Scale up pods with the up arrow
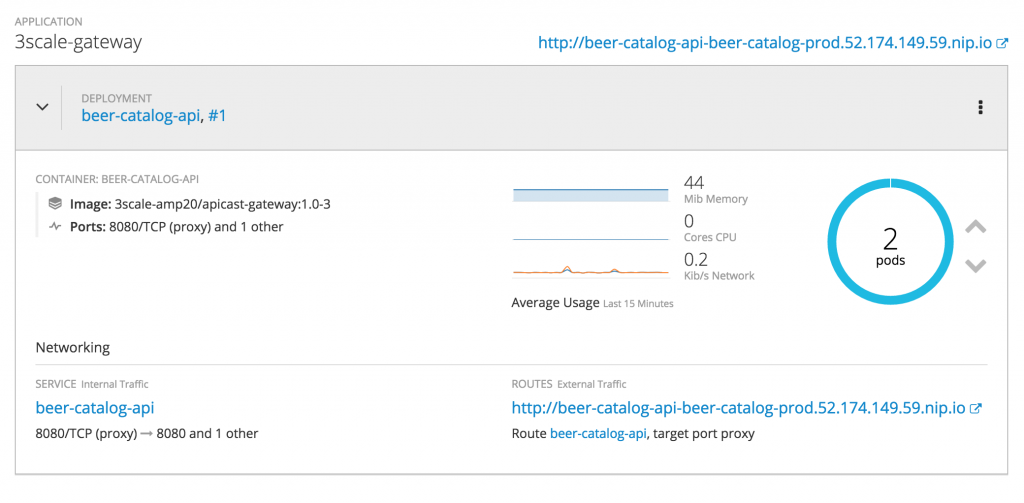Viewport: 1024px width, 503px height. [x=976, y=228]
